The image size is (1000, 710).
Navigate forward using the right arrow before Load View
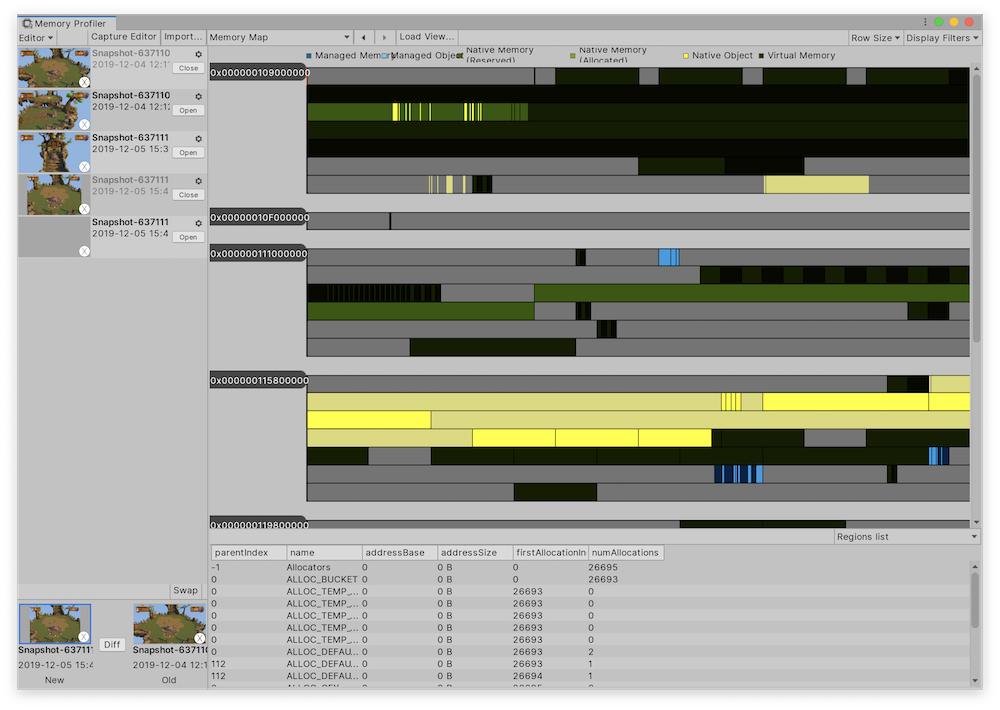[385, 36]
